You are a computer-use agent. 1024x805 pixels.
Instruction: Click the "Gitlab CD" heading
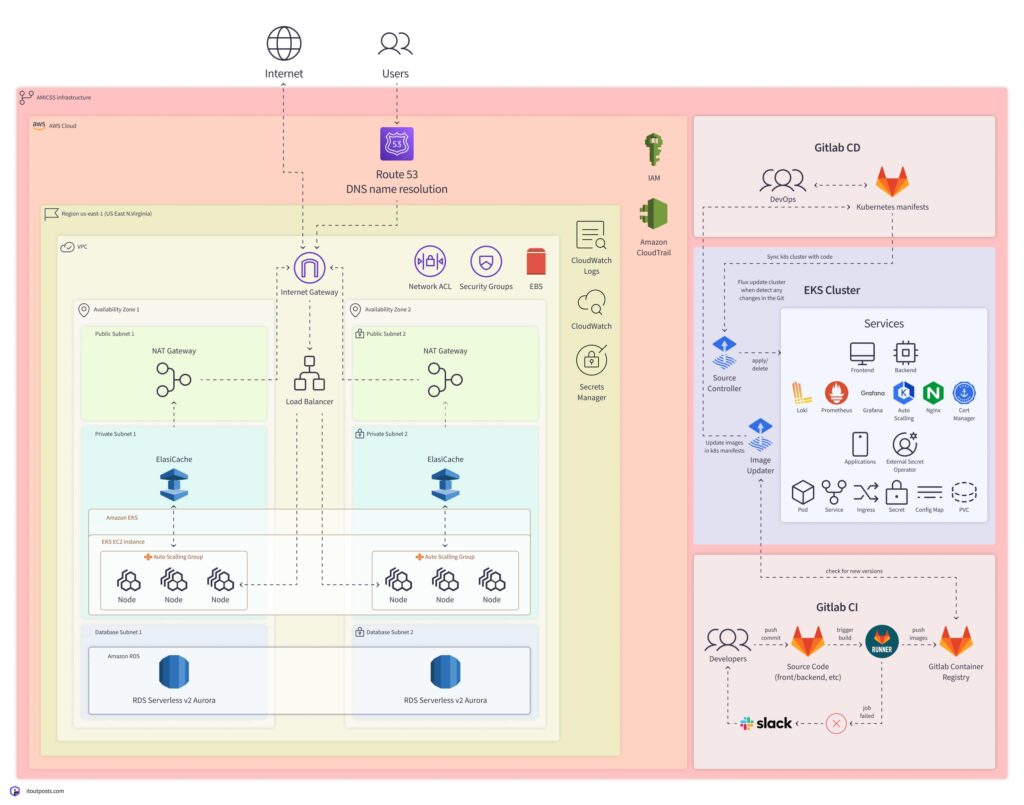837,148
